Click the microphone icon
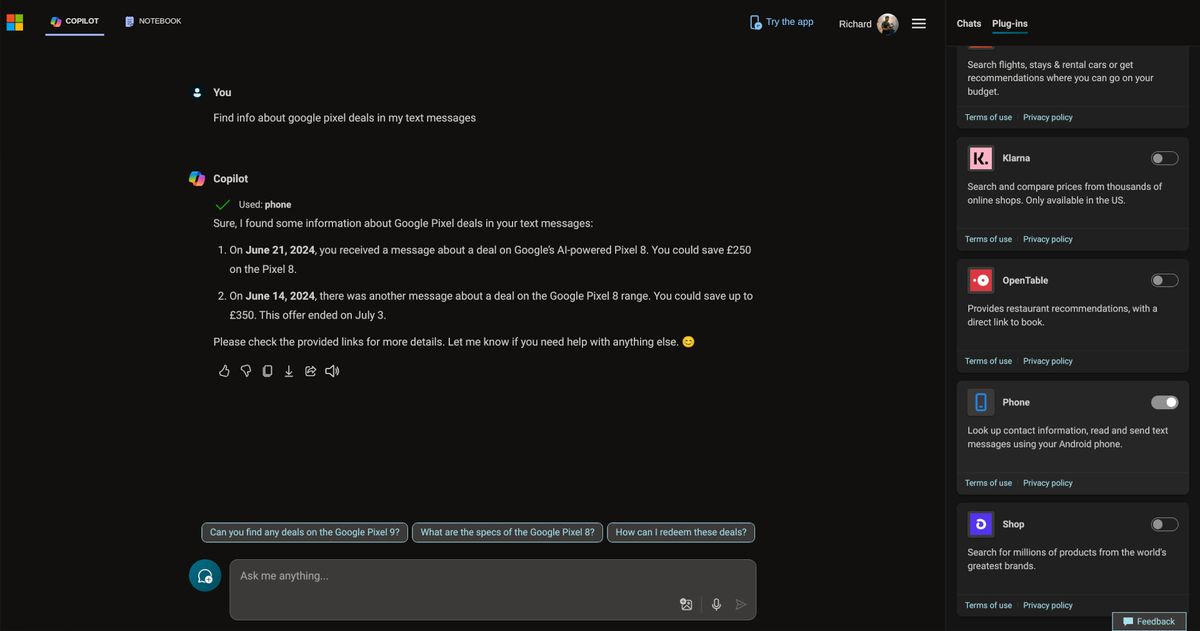The image size is (1200, 631). click(x=716, y=604)
